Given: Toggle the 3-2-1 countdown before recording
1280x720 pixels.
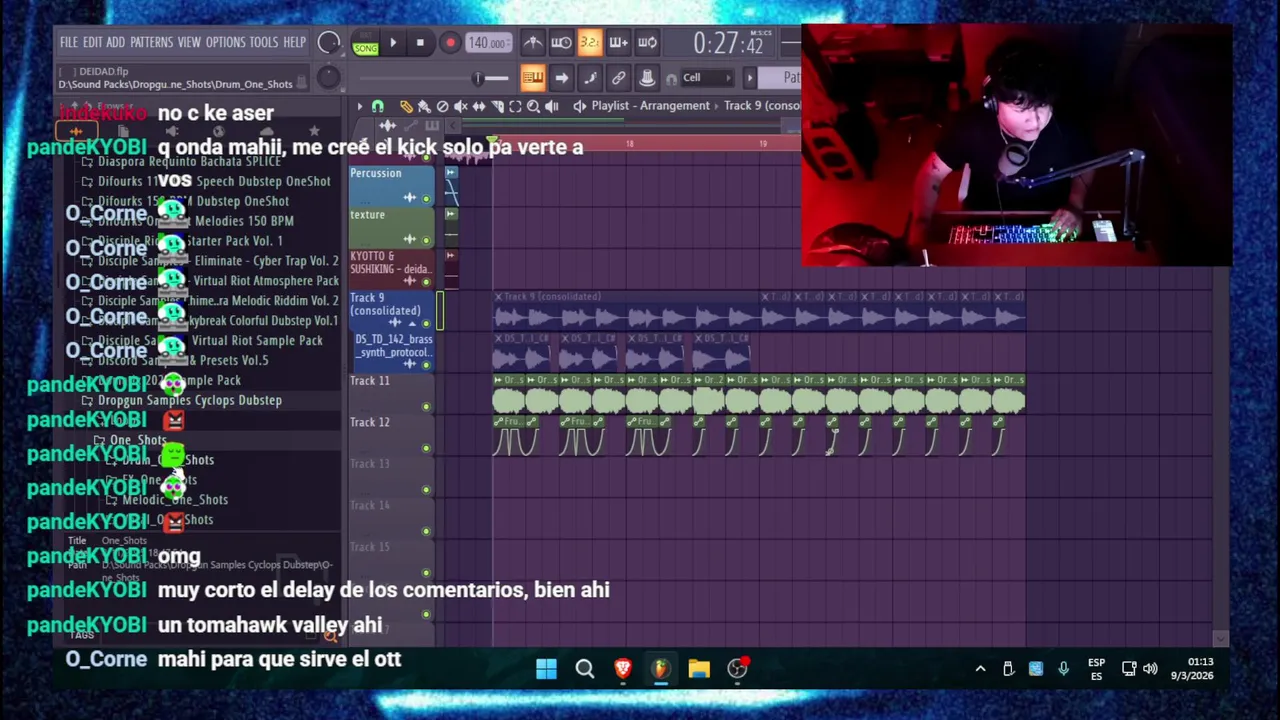Looking at the screenshot, I should [x=589, y=42].
